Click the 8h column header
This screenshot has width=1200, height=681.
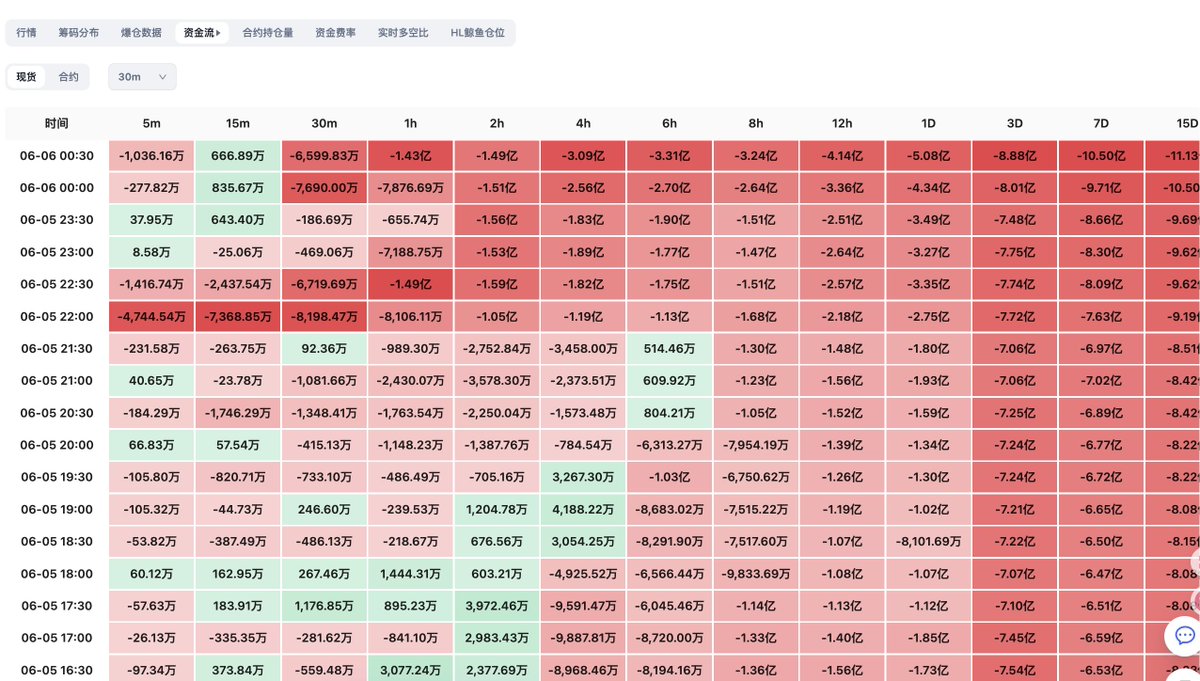tap(756, 124)
